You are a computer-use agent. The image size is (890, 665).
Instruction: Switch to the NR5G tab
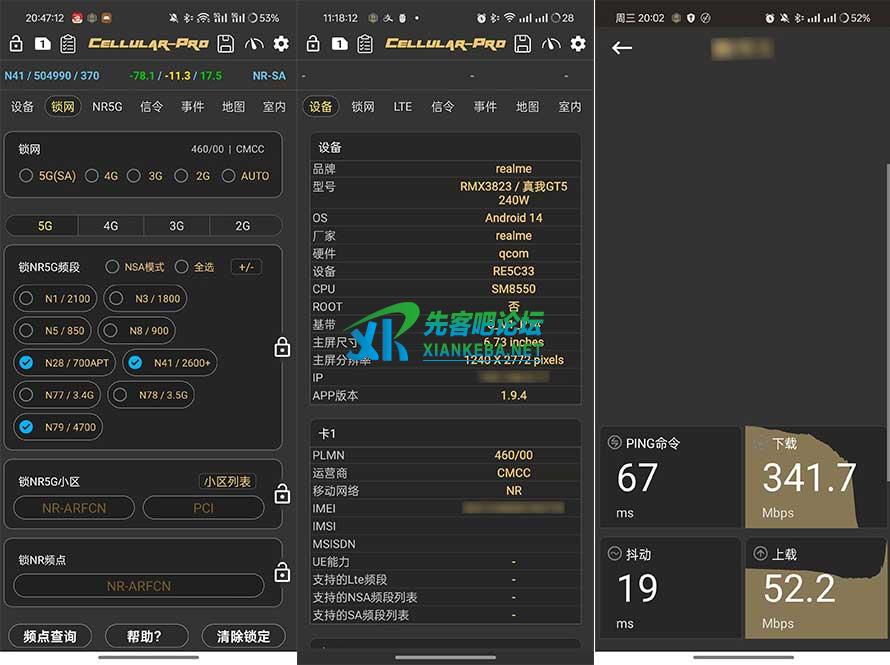tap(107, 106)
